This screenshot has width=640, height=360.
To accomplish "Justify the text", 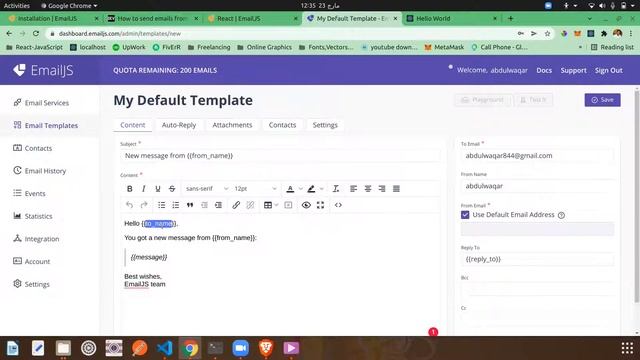I will pyautogui.click(x=396, y=189).
